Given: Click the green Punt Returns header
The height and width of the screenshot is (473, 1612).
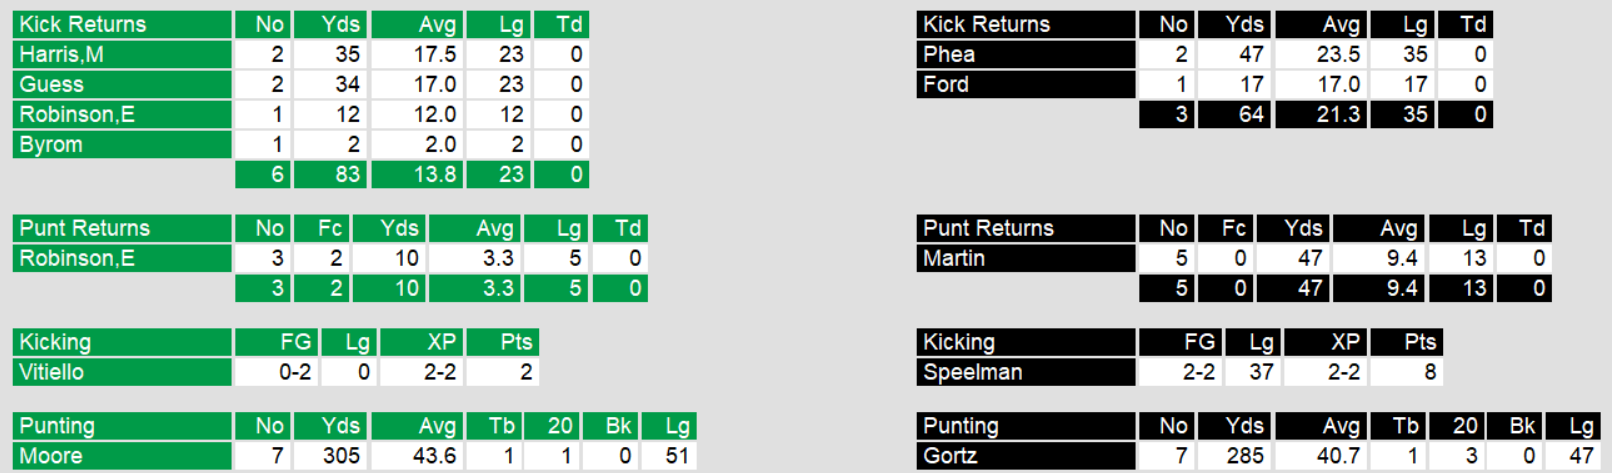Looking at the screenshot, I should point(122,228).
